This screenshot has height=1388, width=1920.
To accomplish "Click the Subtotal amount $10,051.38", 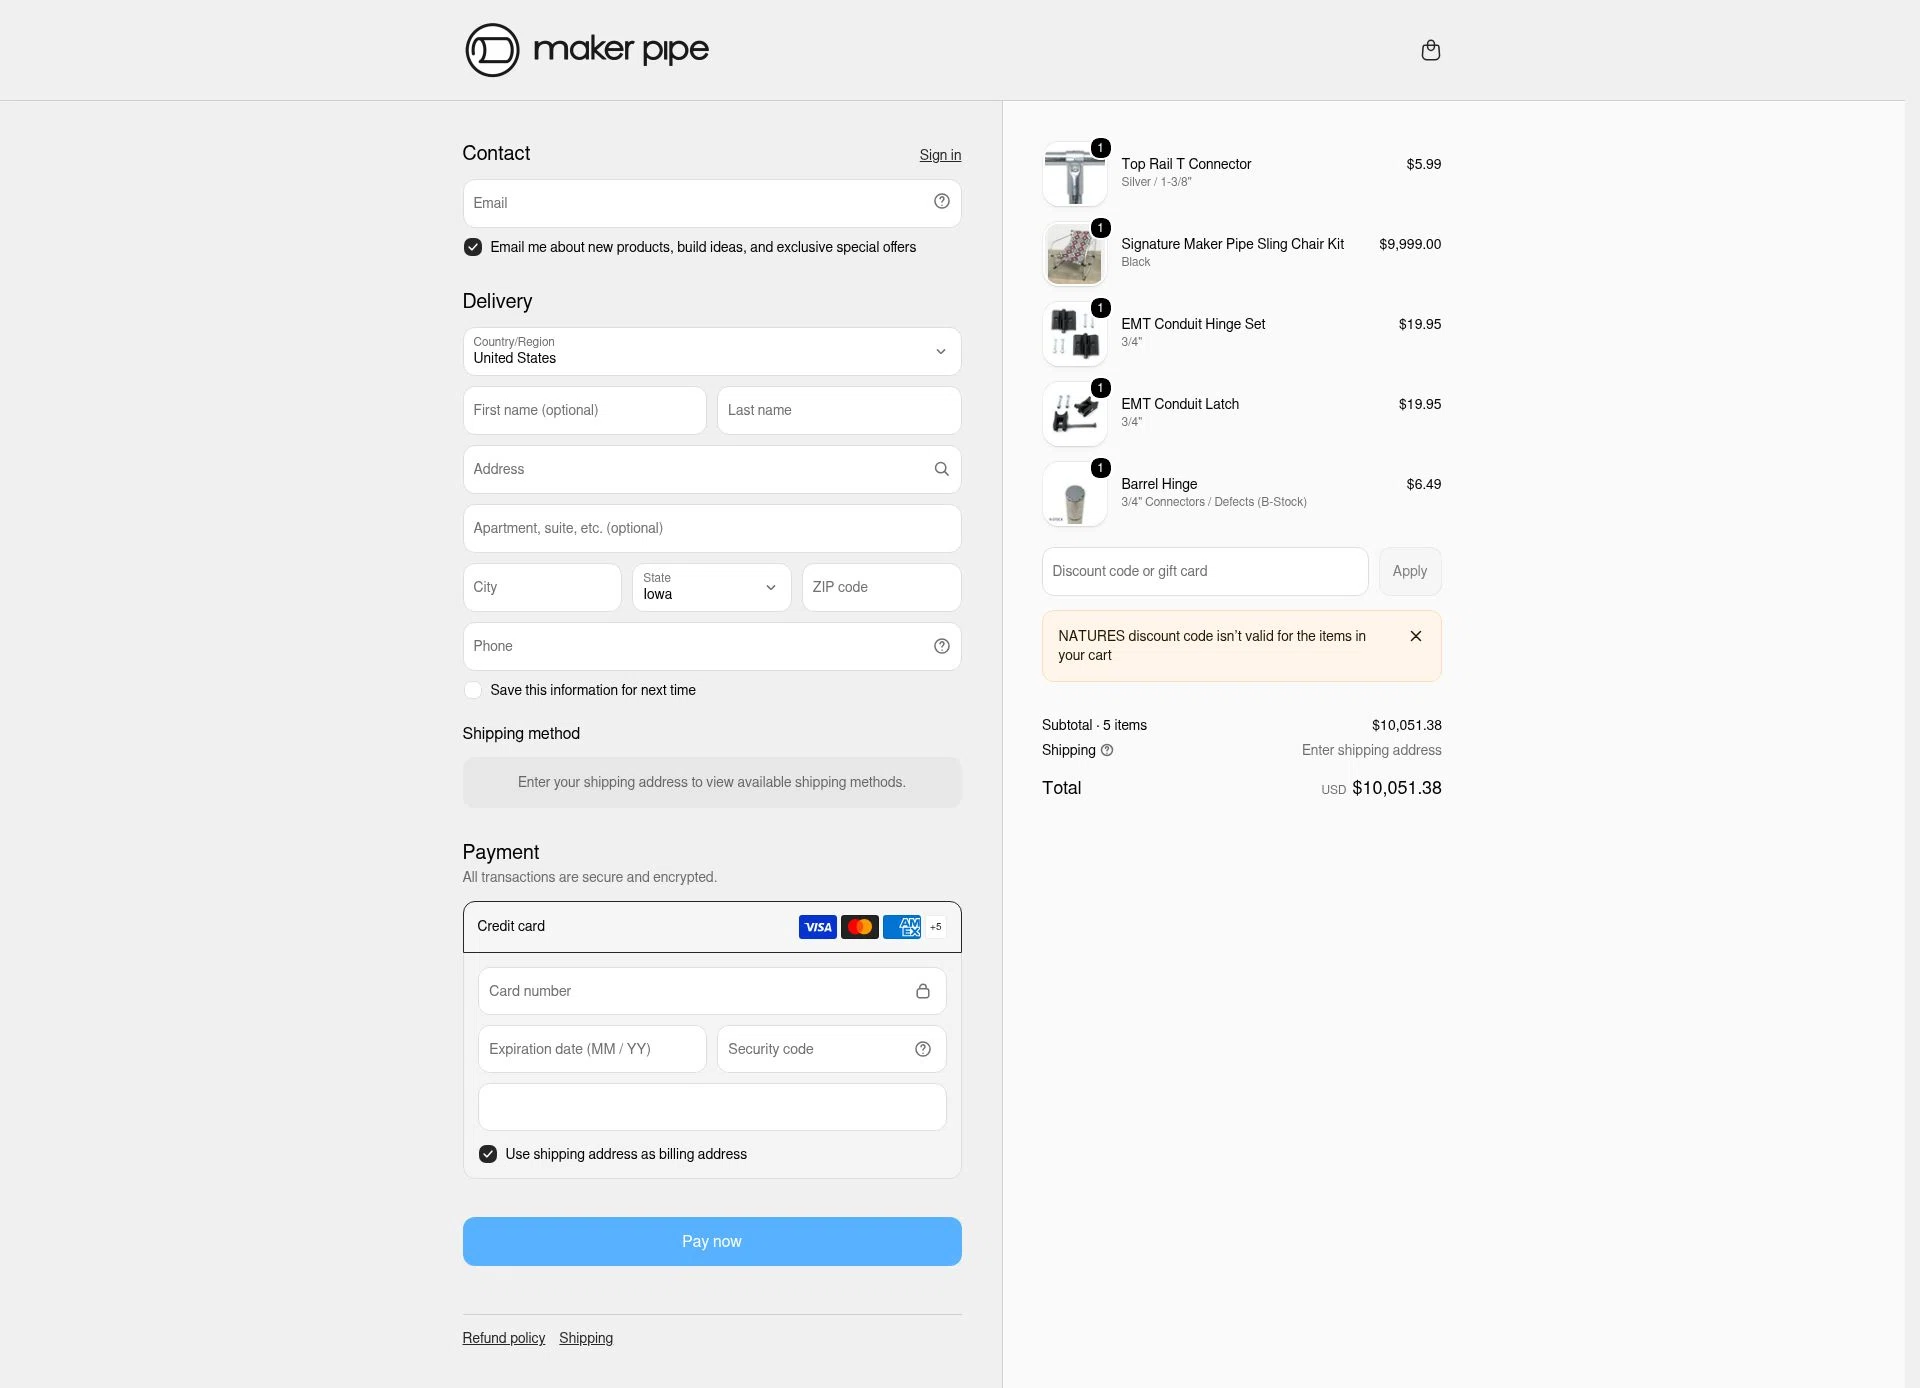I will coord(1406,725).
